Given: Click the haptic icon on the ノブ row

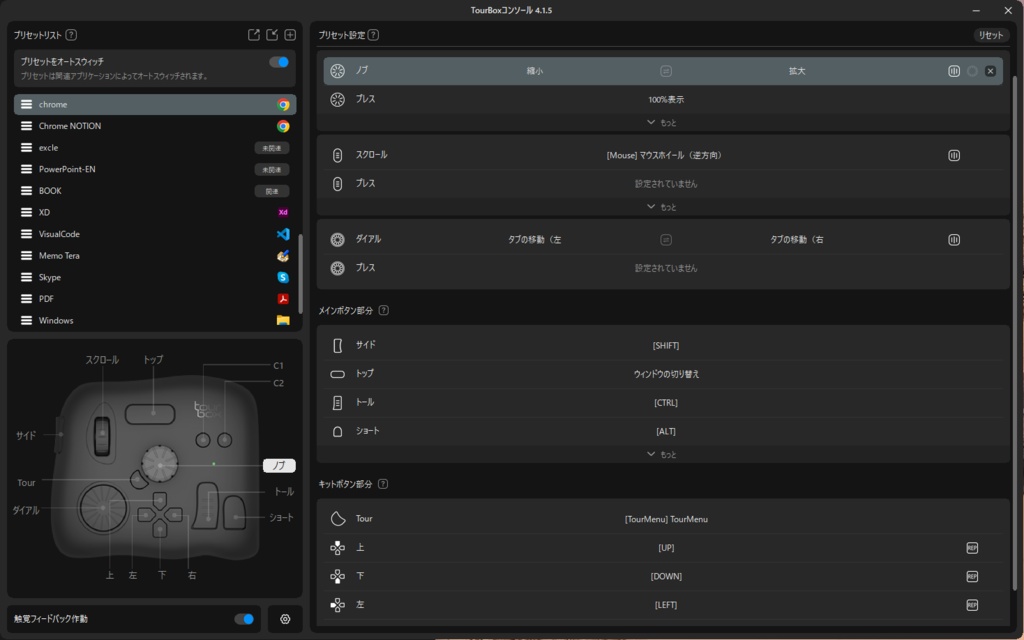Looking at the screenshot, I should tap(953, 71).
